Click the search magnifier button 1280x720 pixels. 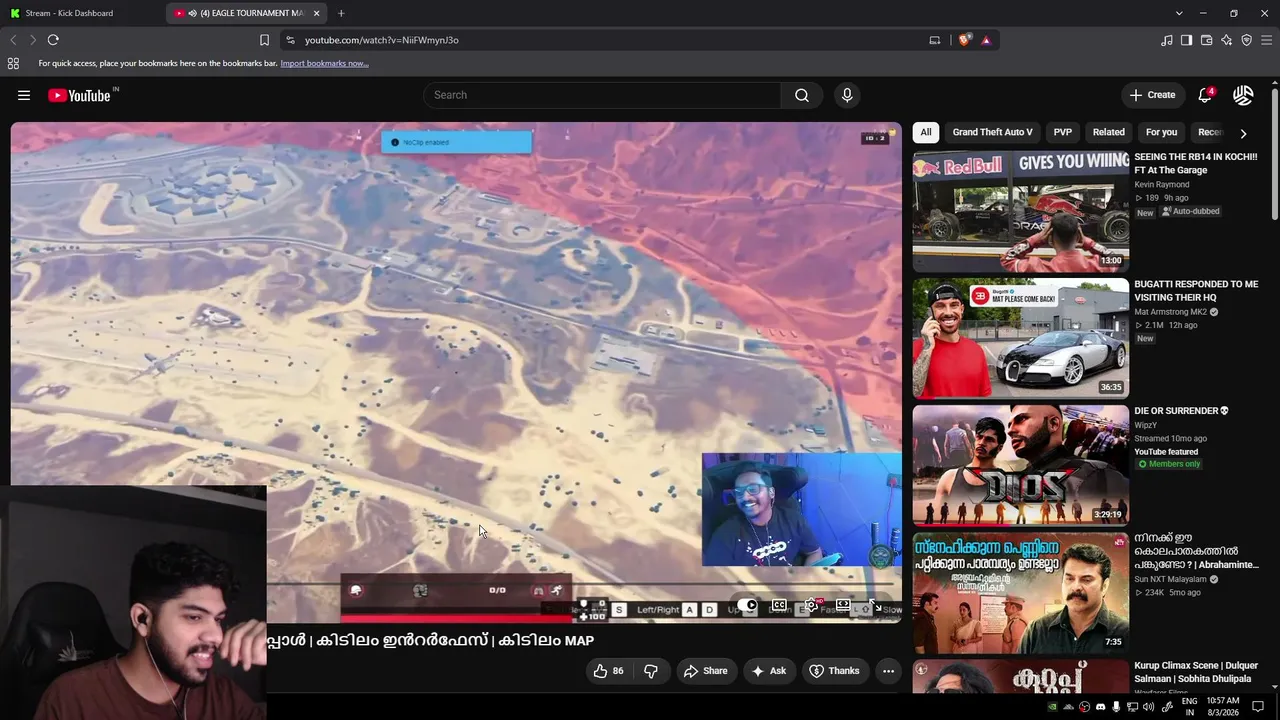click(802, 95)
